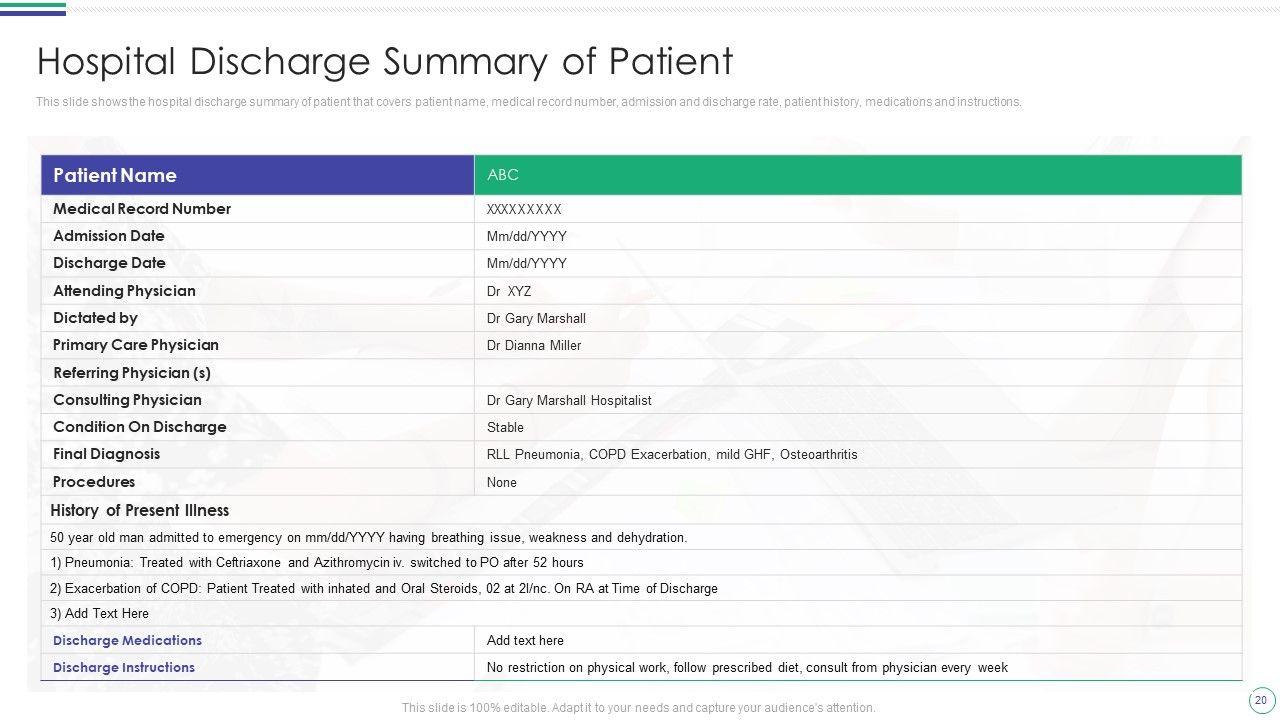Select the Consulting Physician label
1280x720 pixels.
pos(127,400)
